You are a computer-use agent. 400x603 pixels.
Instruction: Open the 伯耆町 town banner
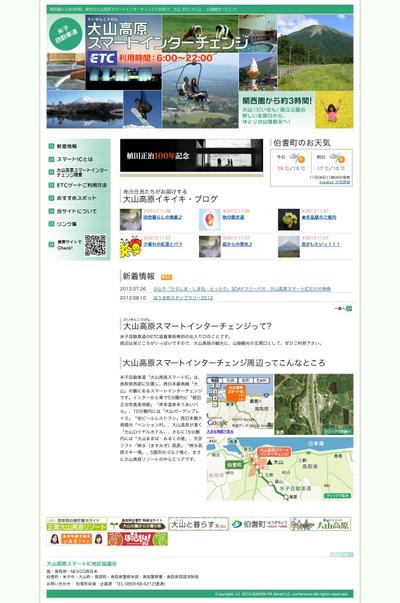click(x=260, y=524)
